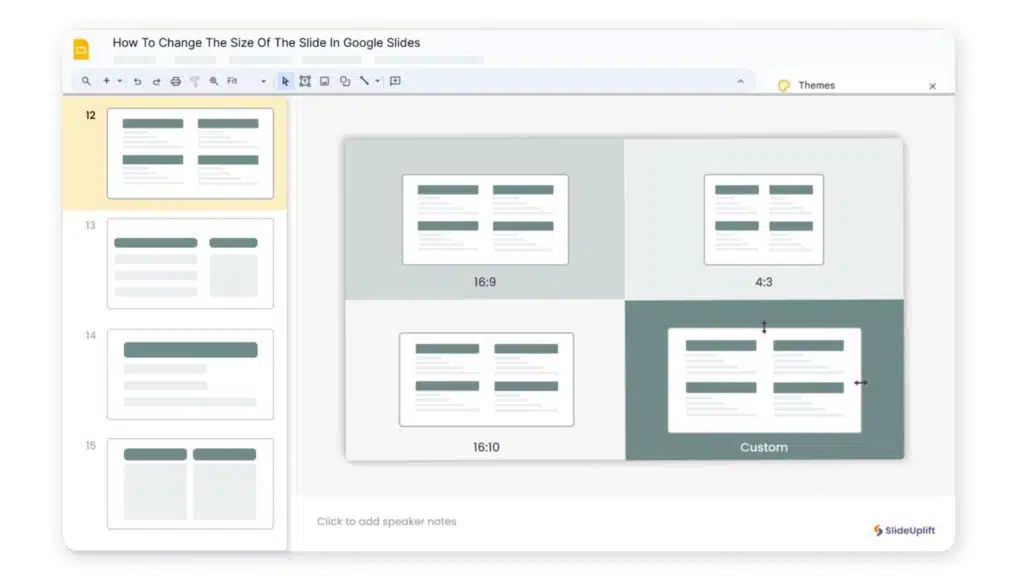Select the line tool
Image resolution: width=1024 pixels, height=576 pixels.
coord(364,81)
